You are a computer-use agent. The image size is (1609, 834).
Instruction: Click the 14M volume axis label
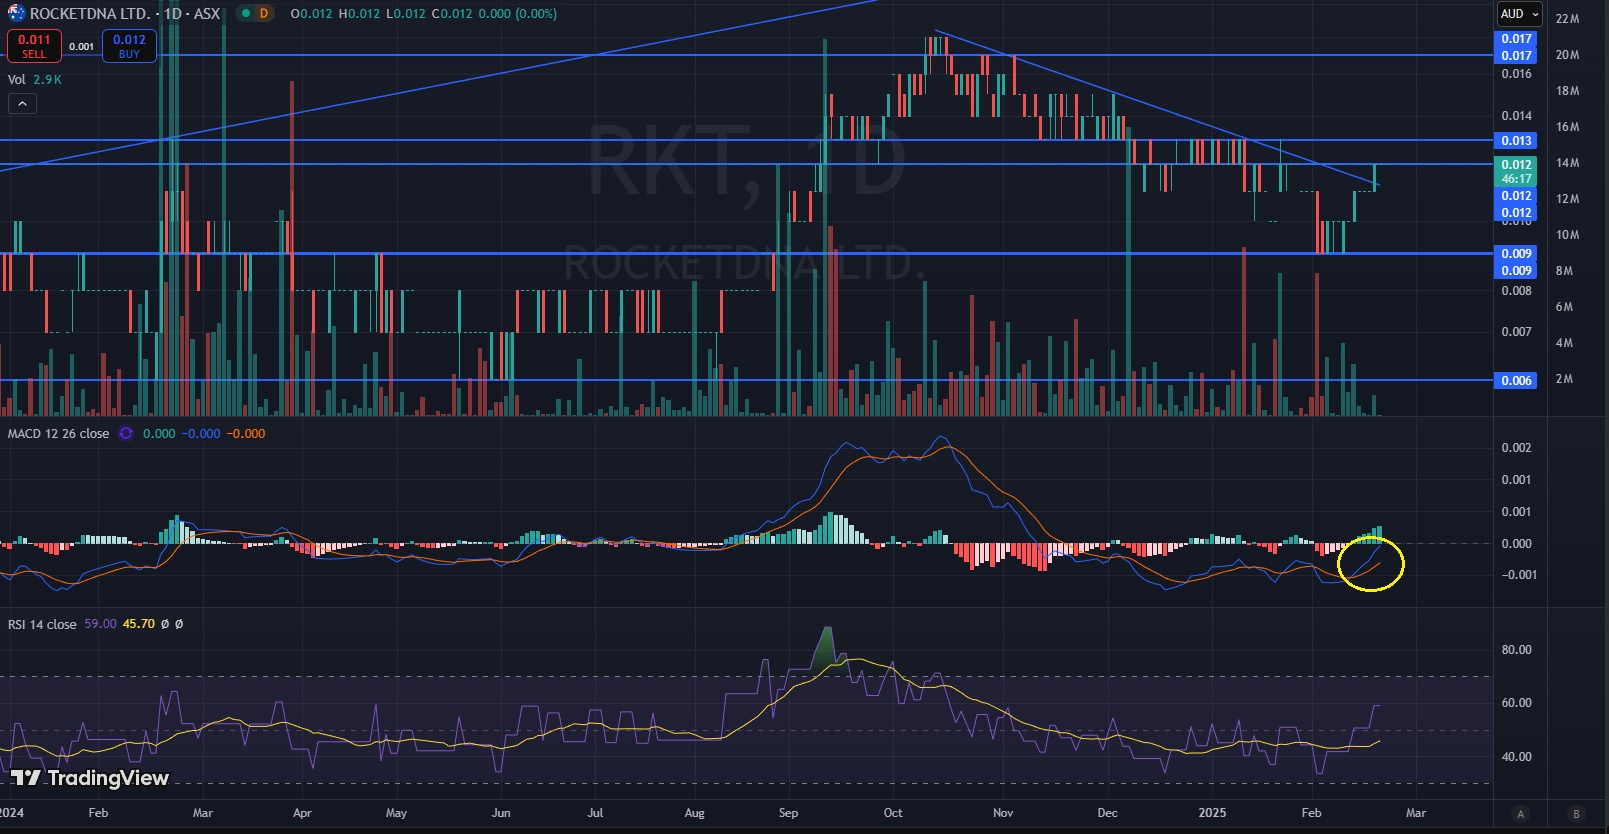tap(1567, 163)
